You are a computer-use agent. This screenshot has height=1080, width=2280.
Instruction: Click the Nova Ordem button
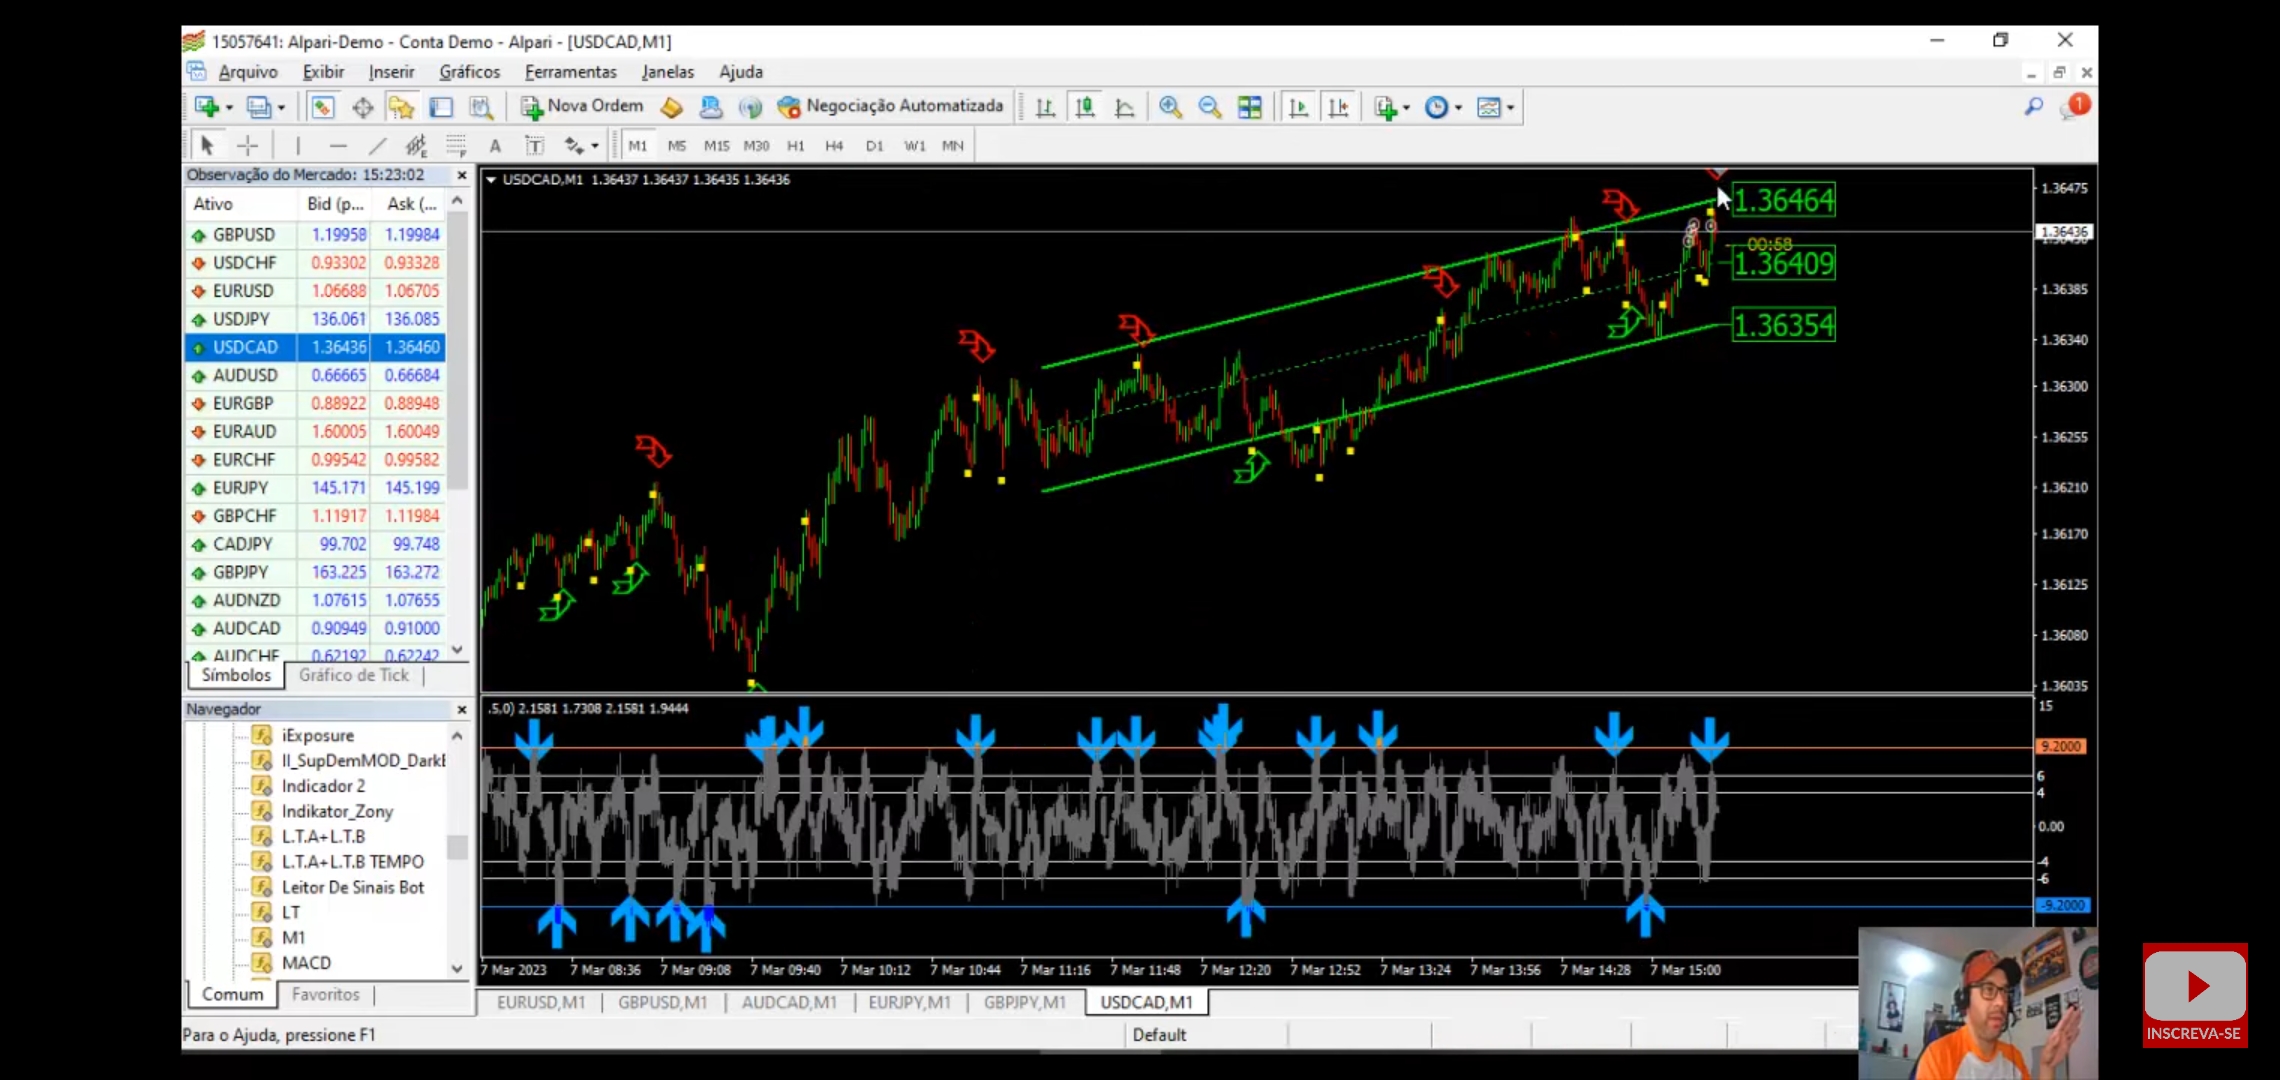coord(582,107)
